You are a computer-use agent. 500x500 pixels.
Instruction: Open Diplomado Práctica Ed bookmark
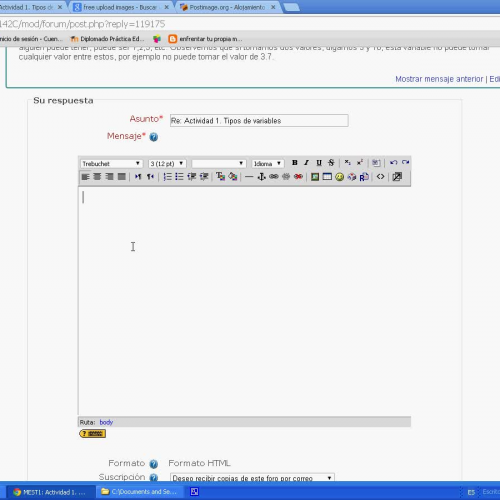107,39
